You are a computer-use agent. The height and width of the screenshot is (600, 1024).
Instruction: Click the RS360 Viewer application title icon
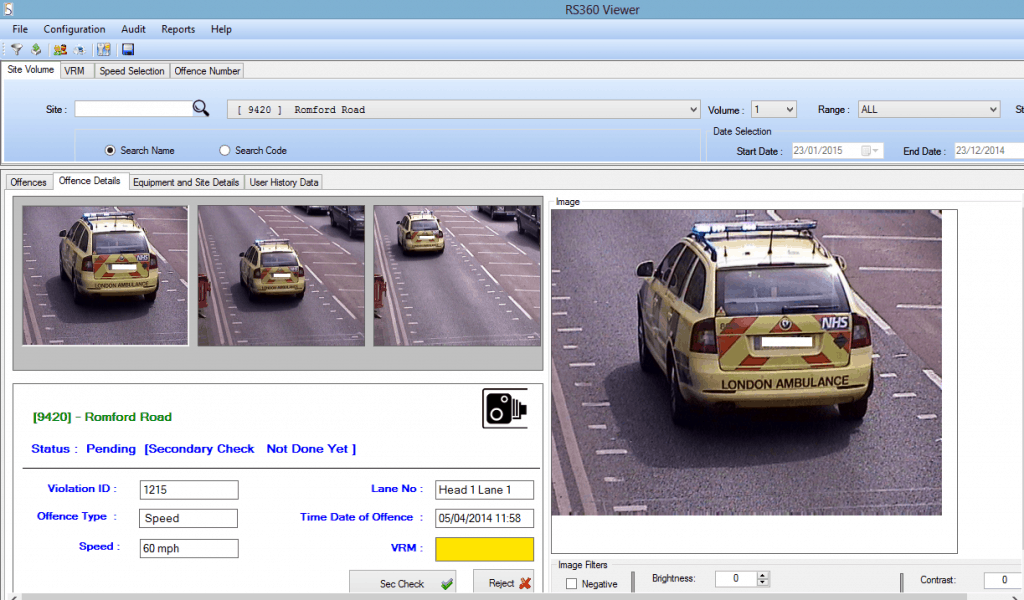coord(8,9)
